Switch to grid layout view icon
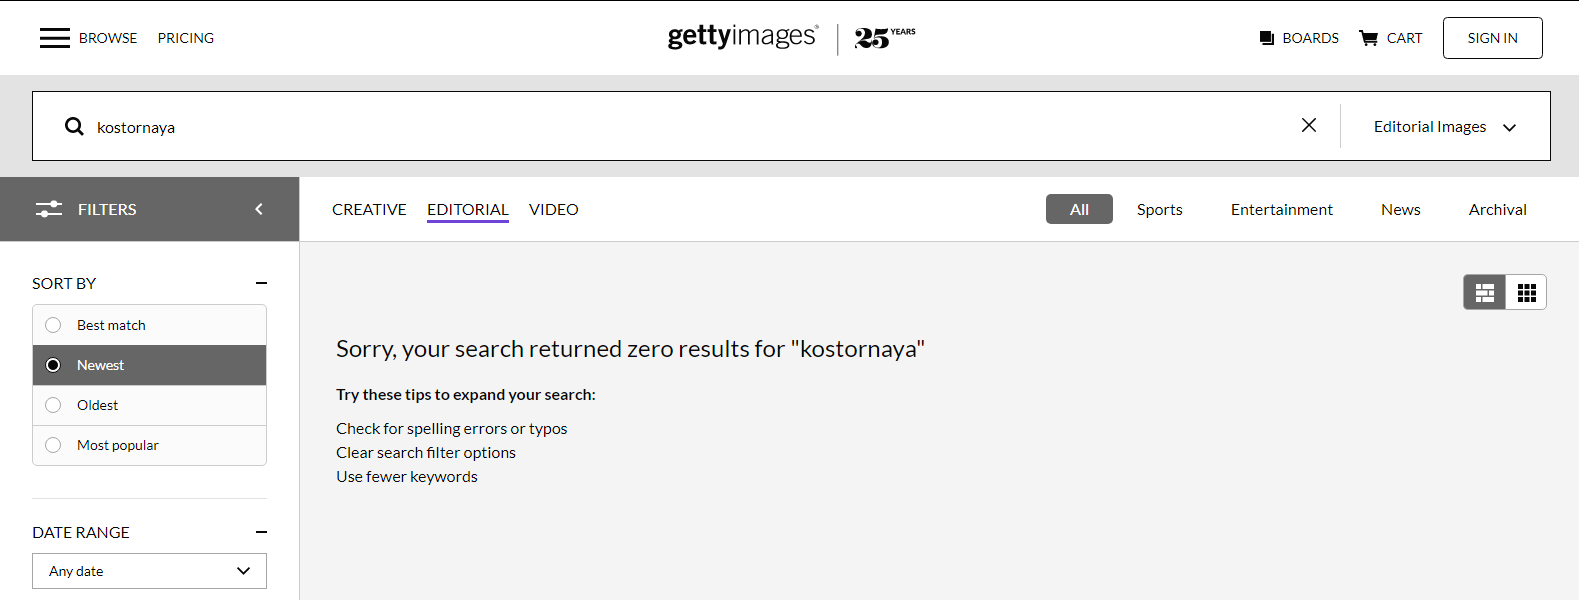The height and width of the screenshot is (600, 1579). tap(1526, 292)
